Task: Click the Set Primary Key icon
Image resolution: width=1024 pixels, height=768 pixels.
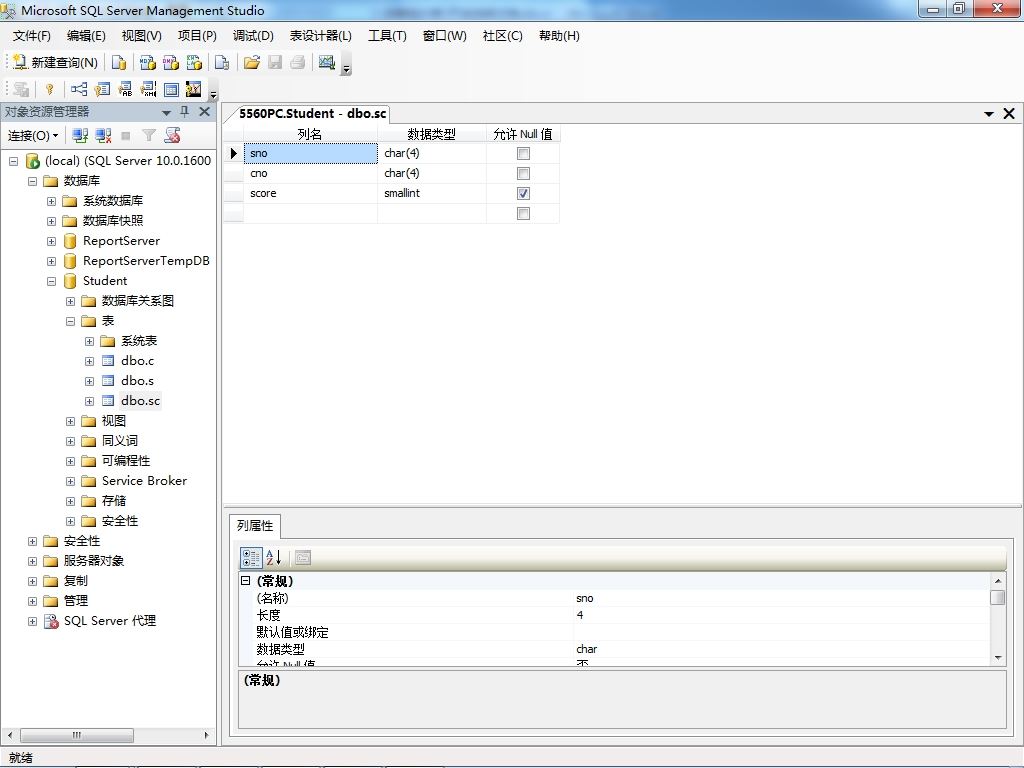Action: pos(50,89)
